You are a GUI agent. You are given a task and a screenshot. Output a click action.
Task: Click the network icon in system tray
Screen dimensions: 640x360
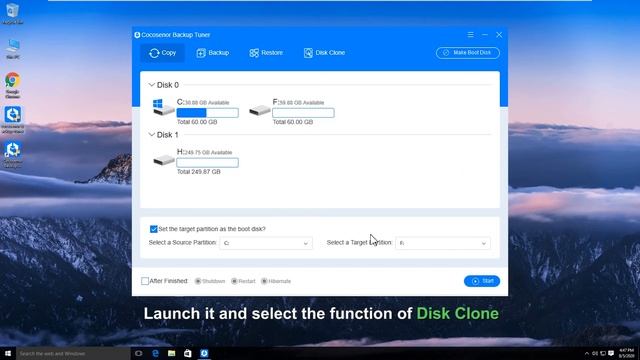603,353
